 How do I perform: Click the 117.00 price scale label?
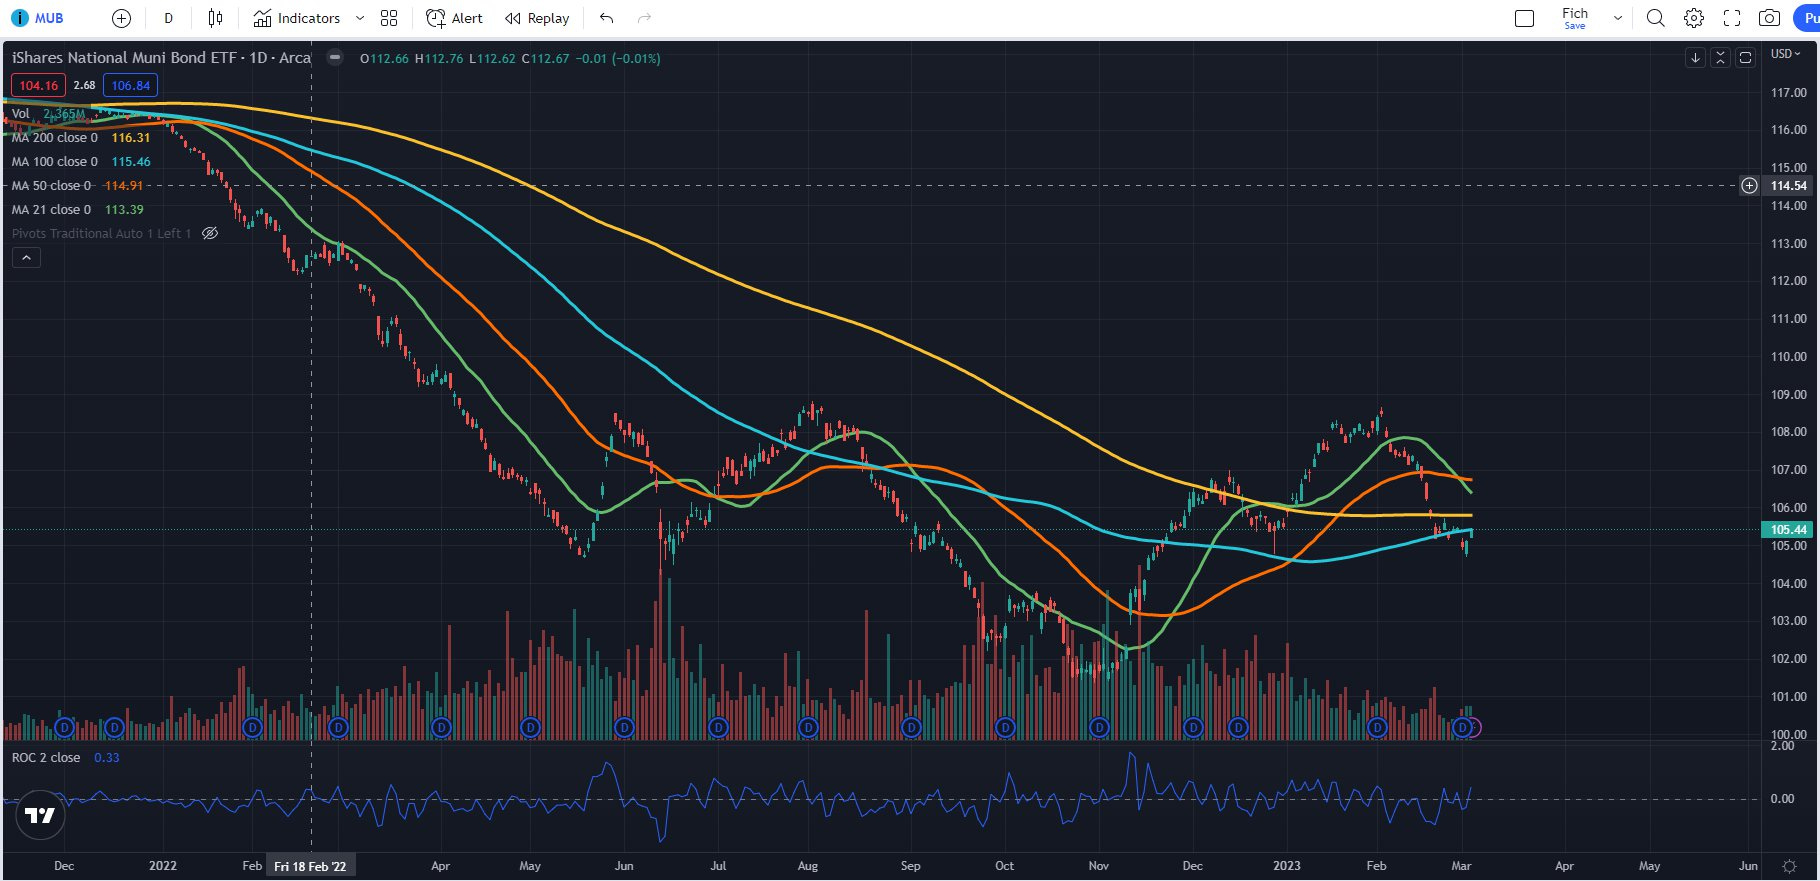(1789, 92)
